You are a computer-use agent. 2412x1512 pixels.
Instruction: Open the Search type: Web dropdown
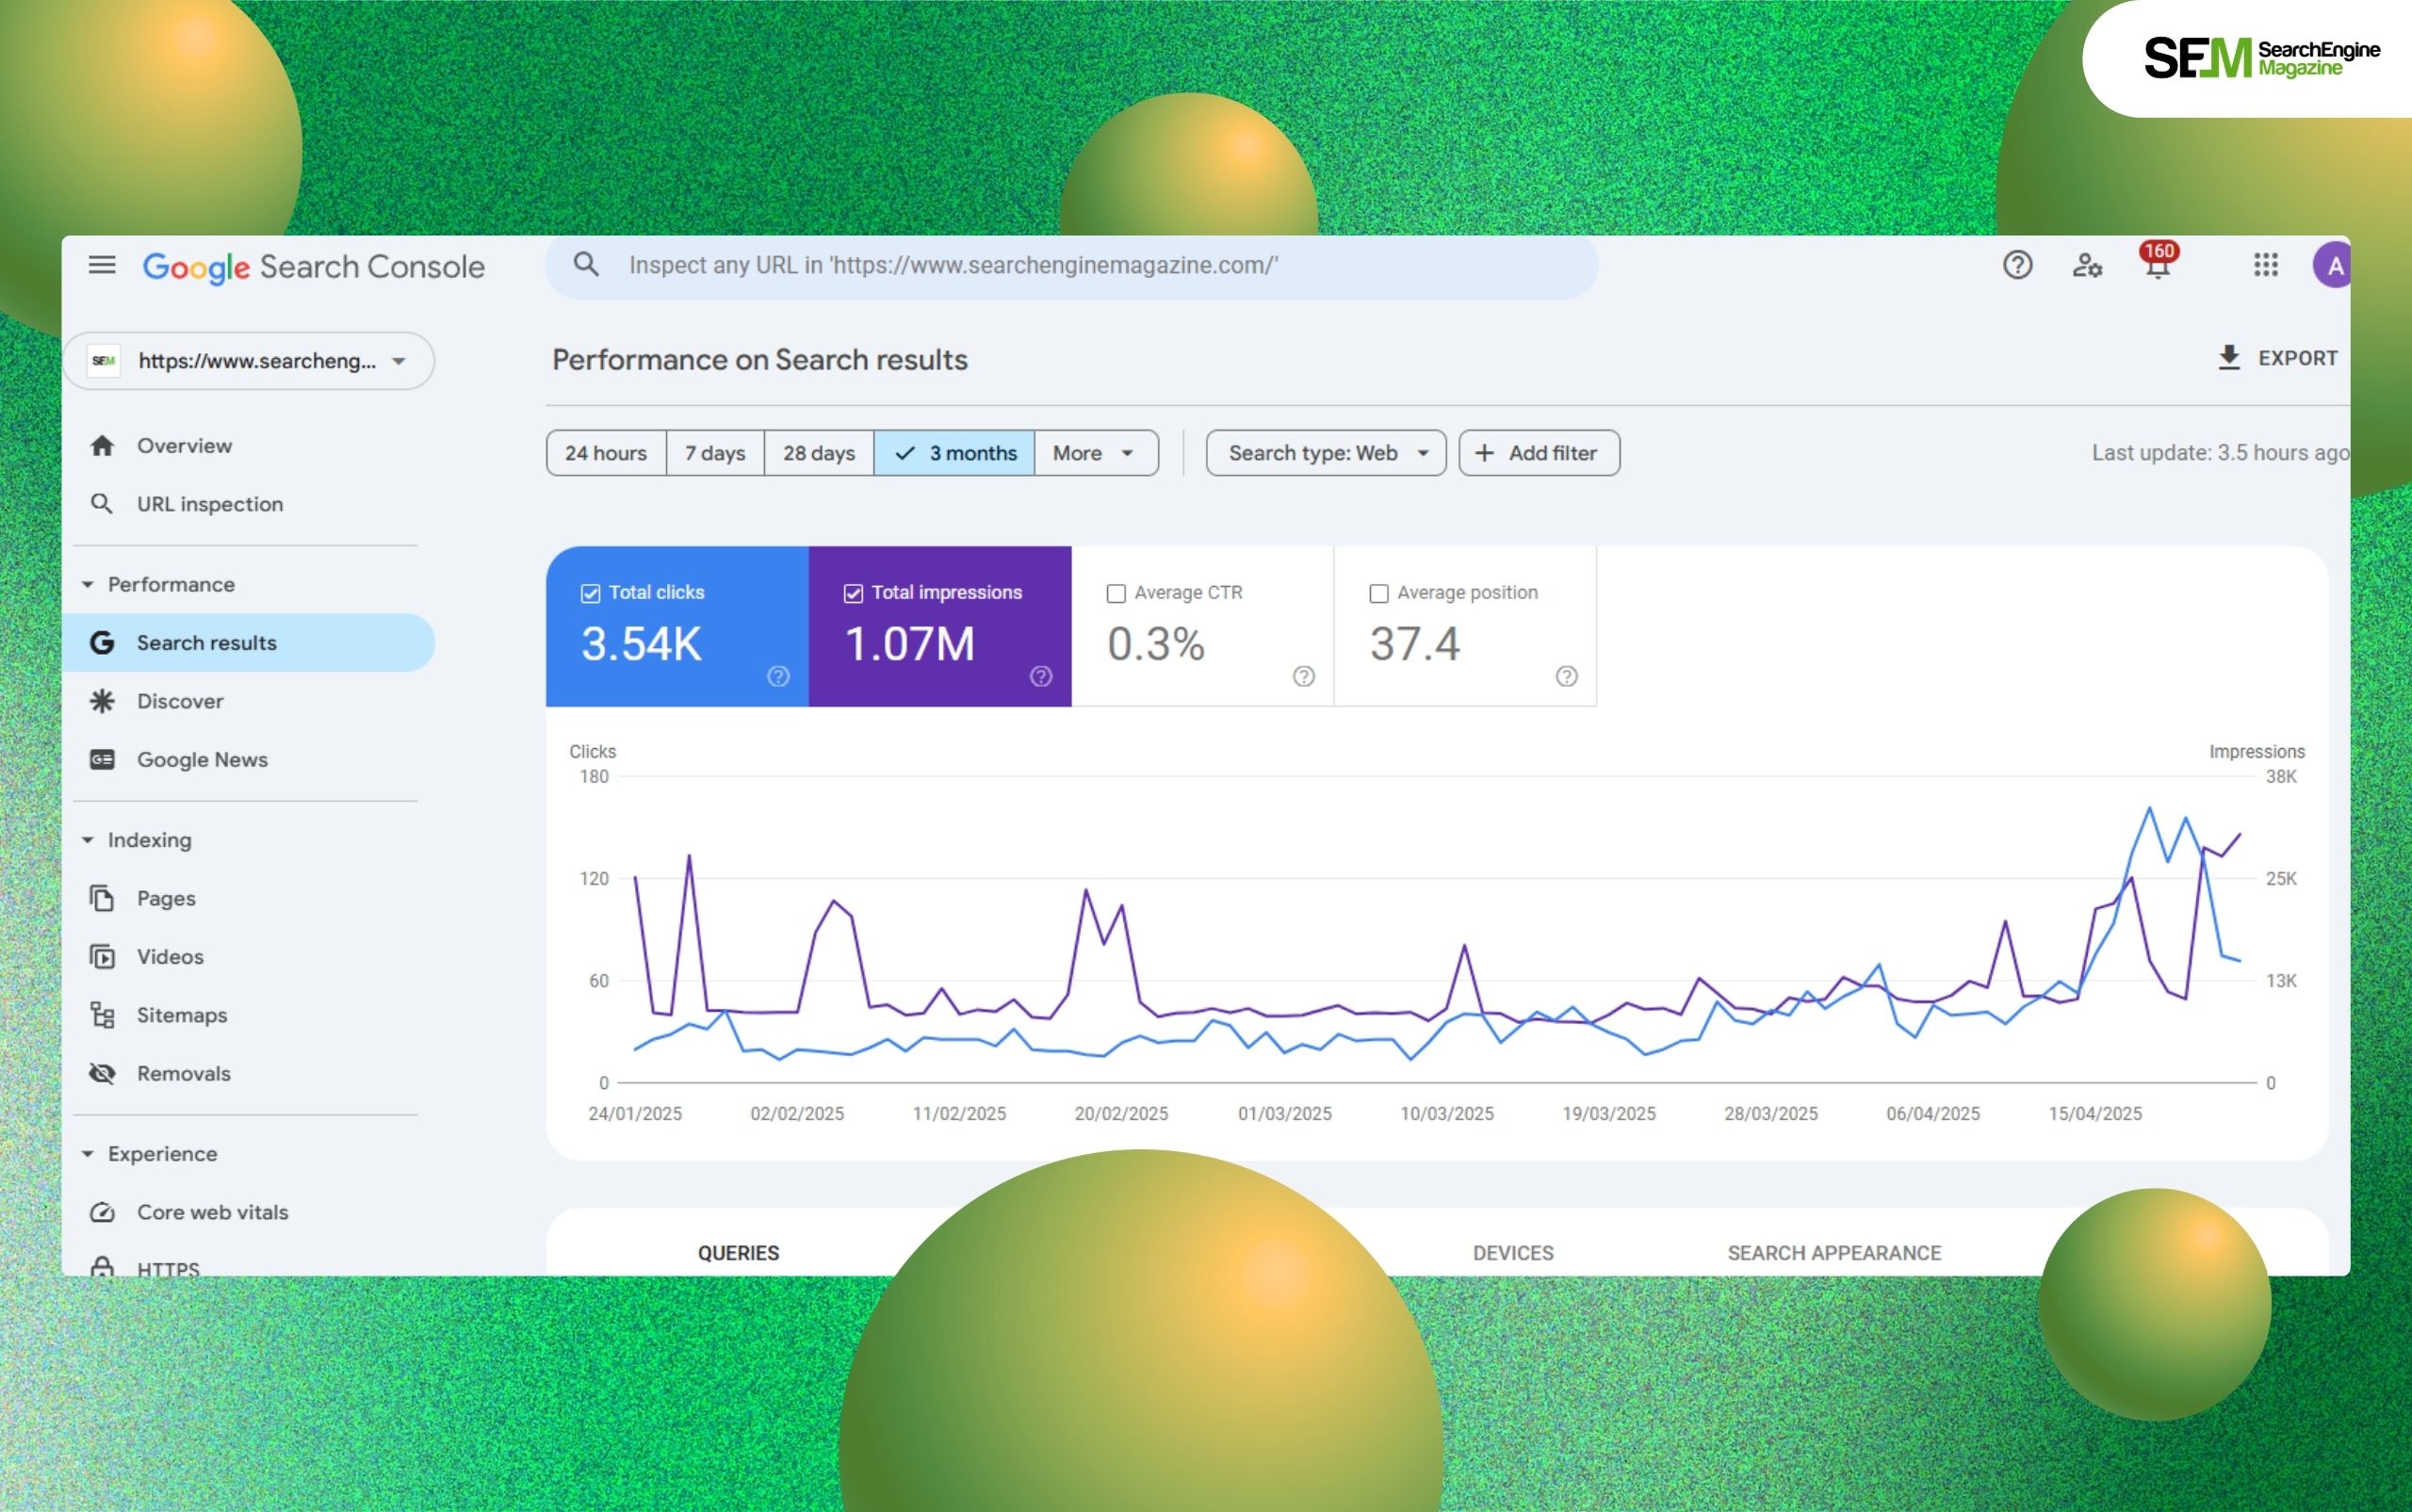1326,453
